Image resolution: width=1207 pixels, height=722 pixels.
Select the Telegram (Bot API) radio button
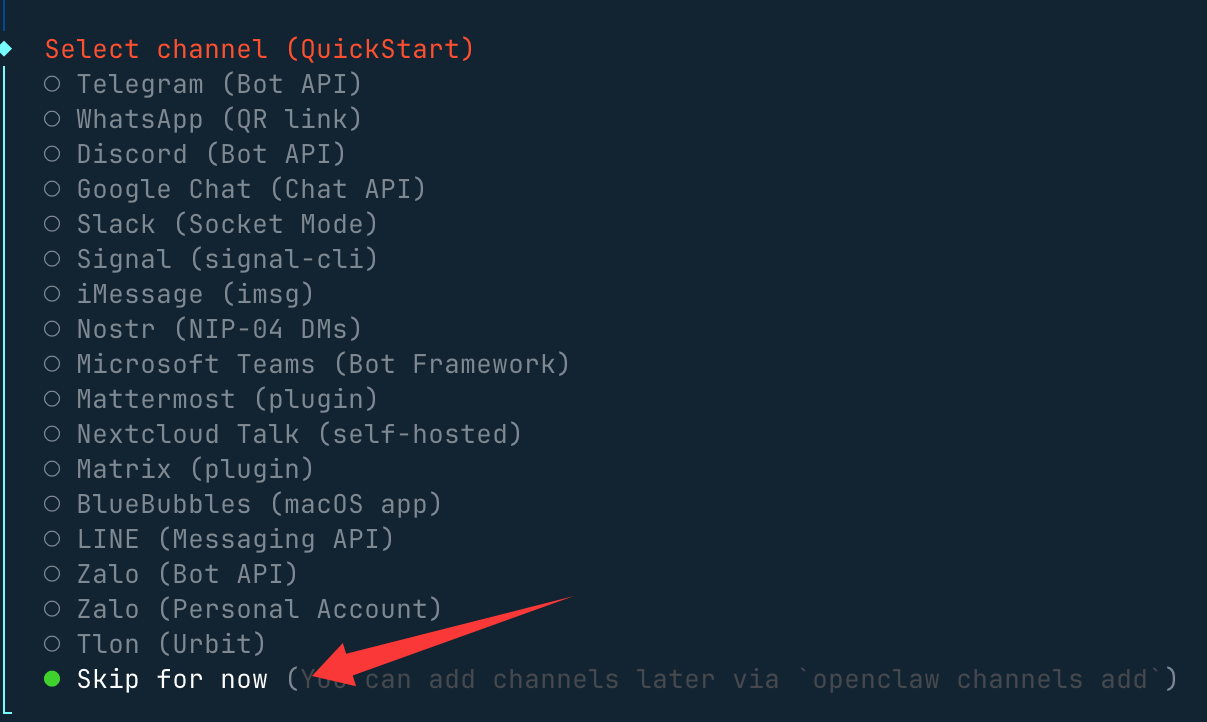click(x=52, y=85)
